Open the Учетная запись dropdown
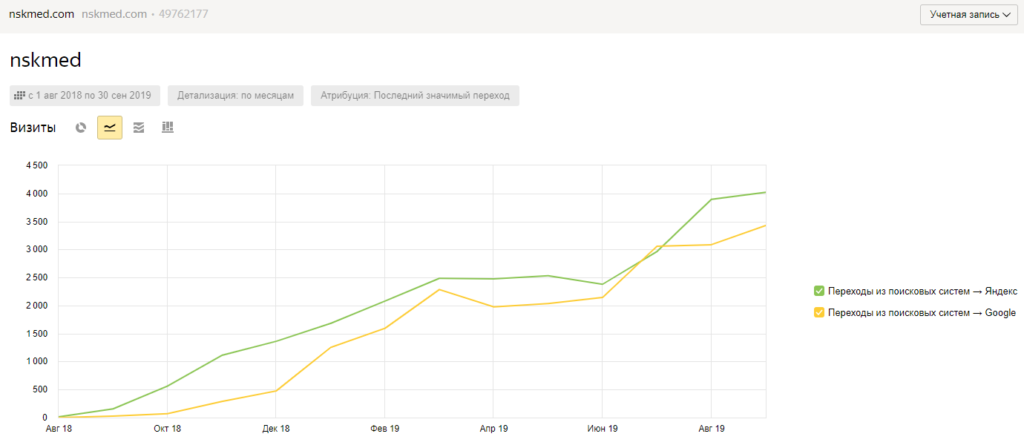The image size is (1024, 448). coord(968,14)
